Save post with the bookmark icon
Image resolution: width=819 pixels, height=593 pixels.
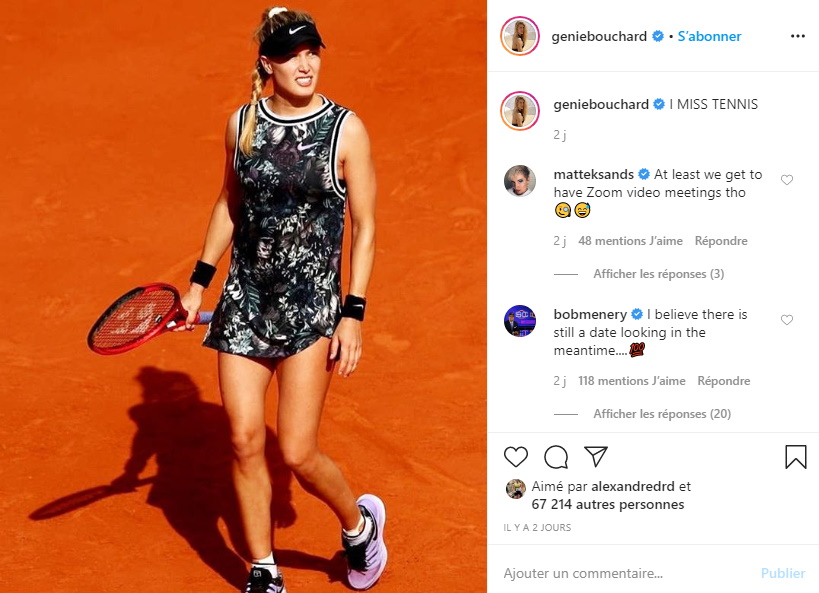(795, 457)
